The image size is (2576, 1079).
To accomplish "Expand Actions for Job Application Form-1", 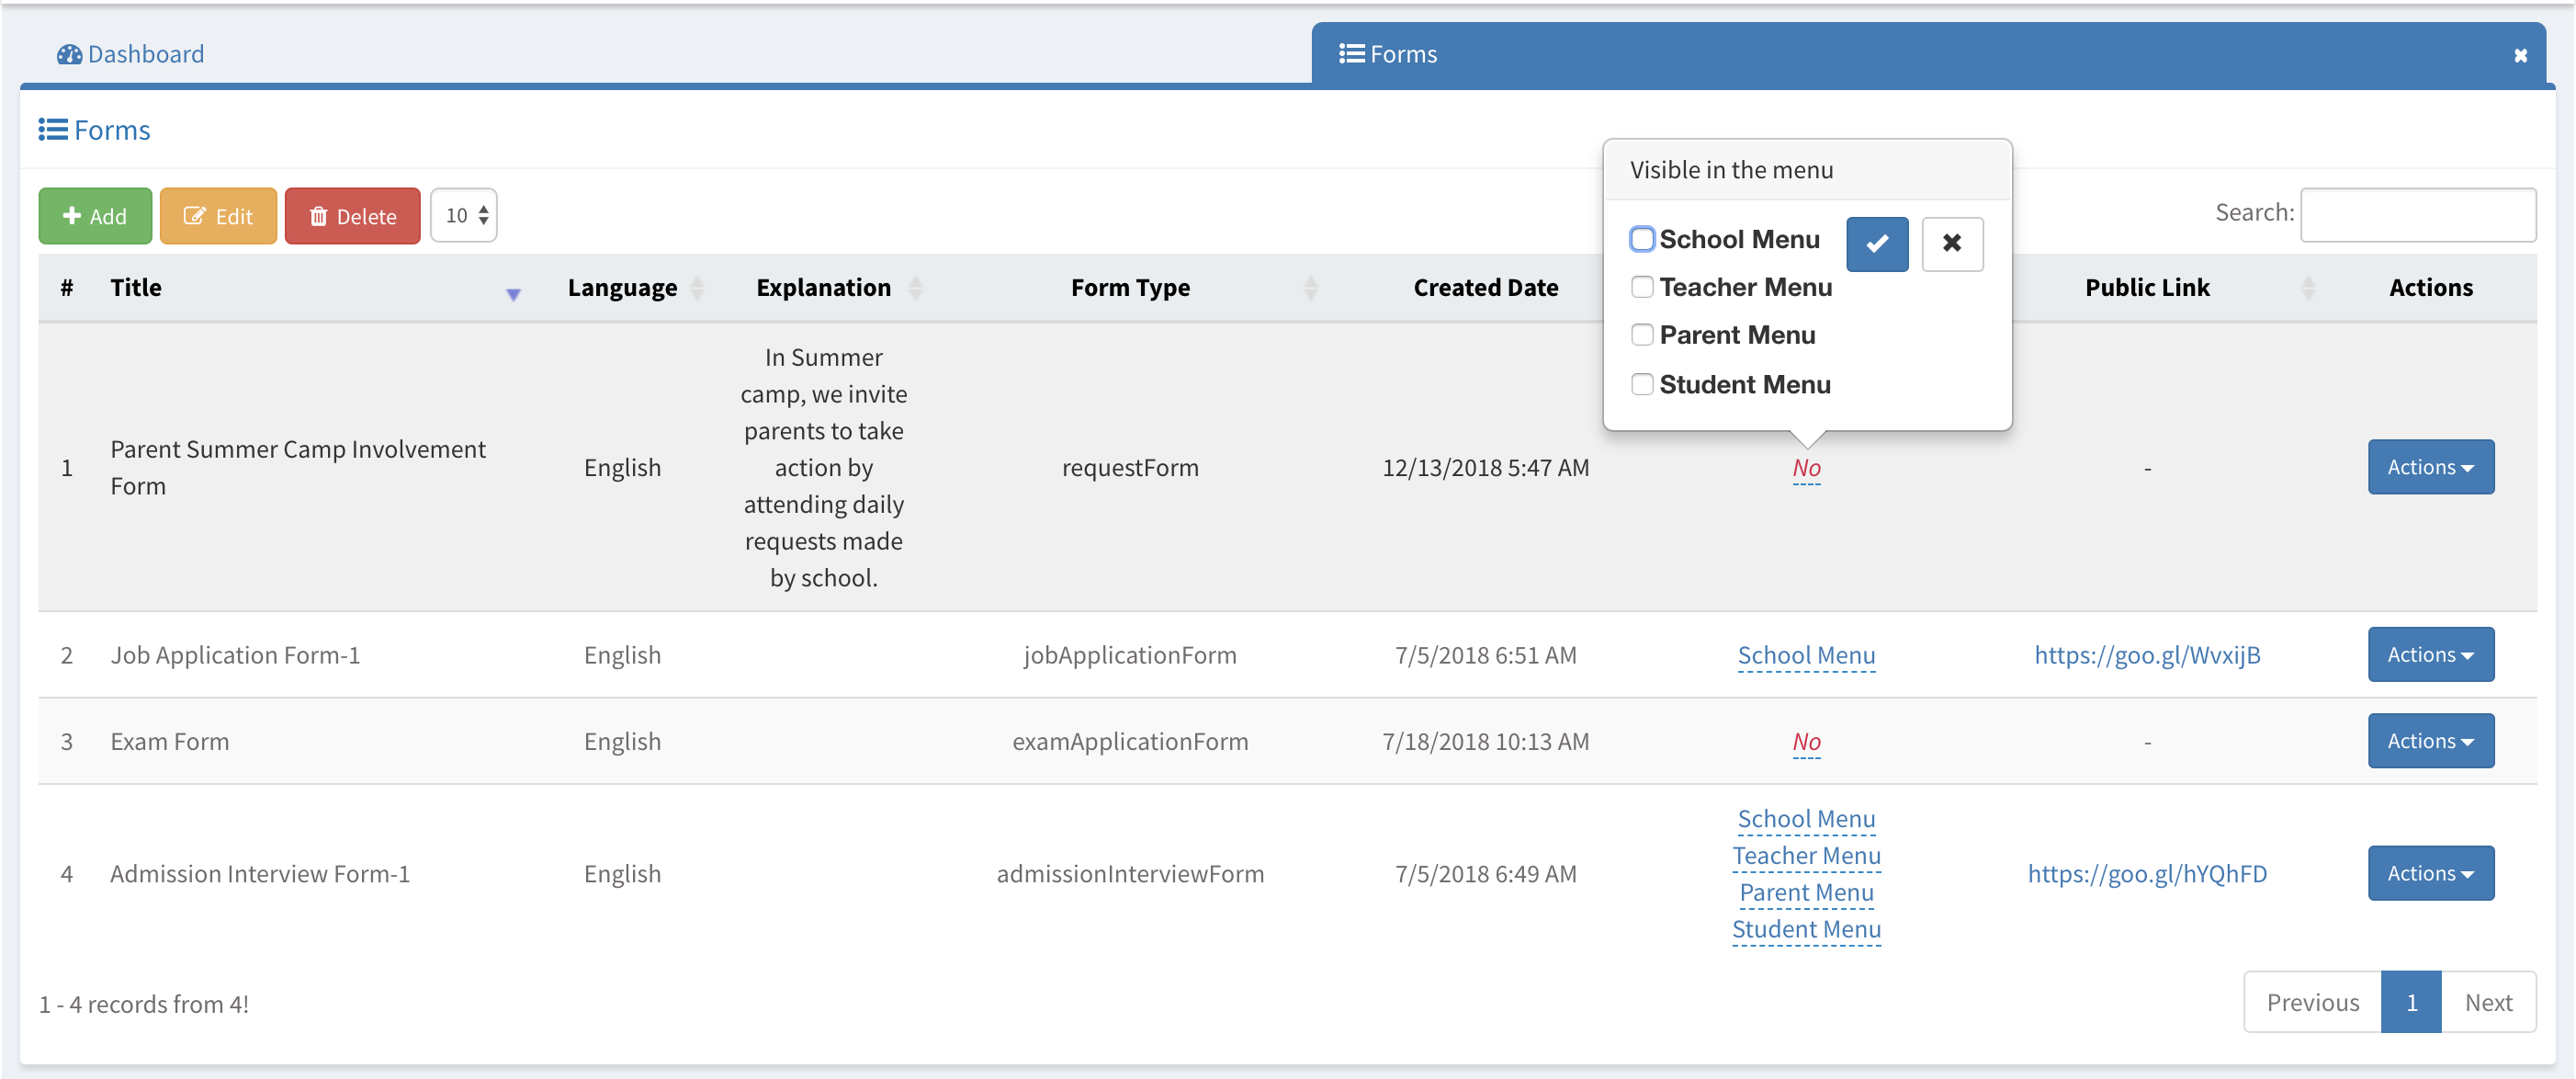I will click(2429, 654).
